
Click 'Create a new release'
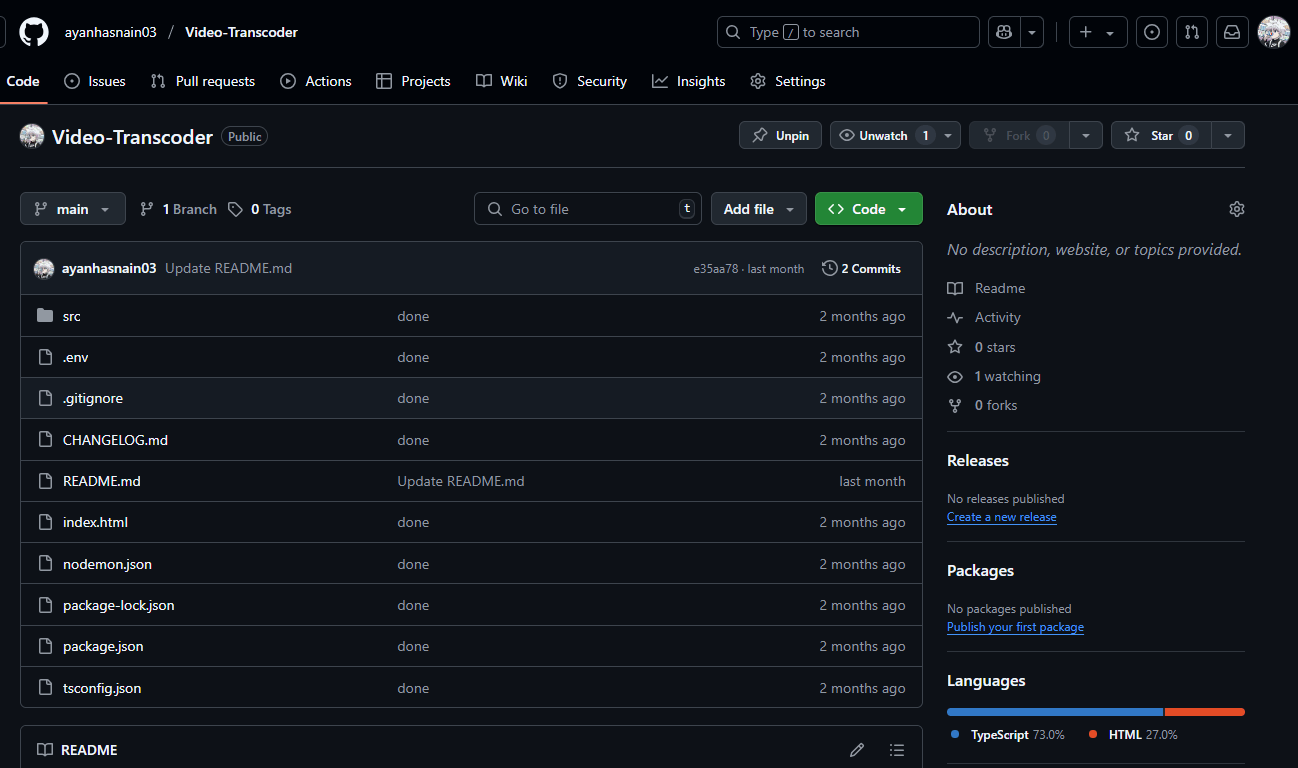coord(1002,517)
